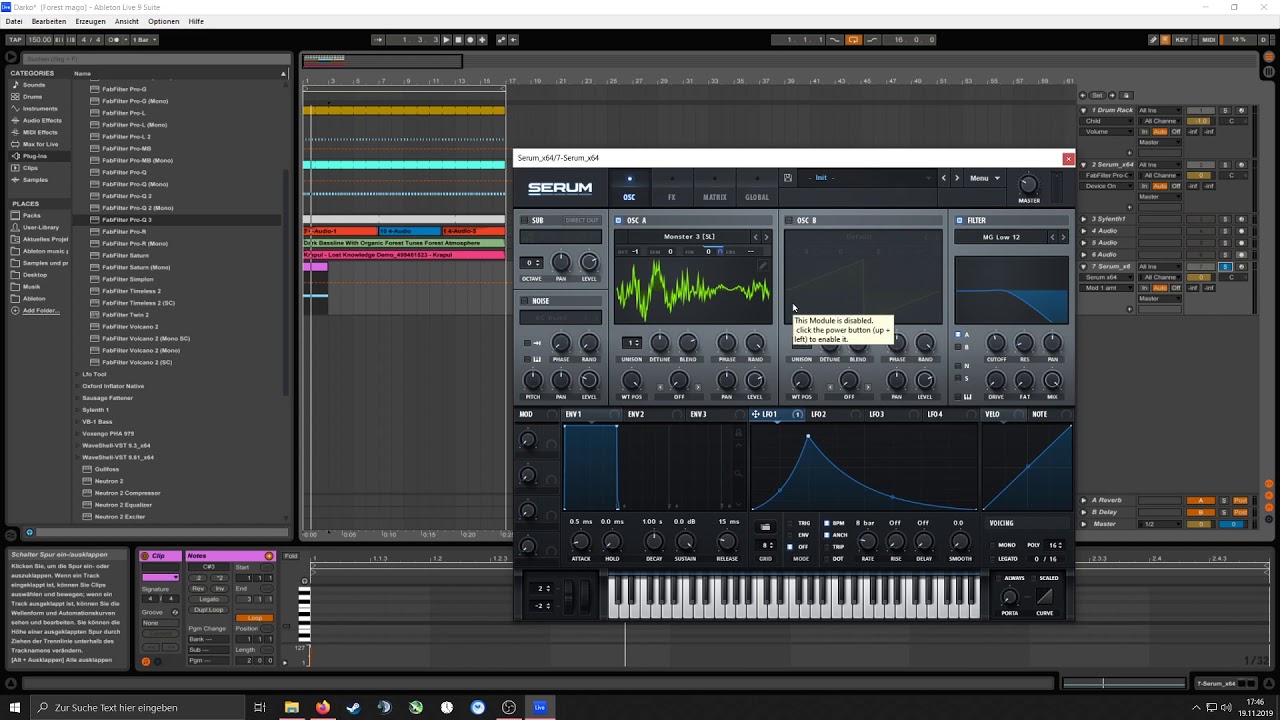Screen dimensions: 1280x720
Task: Open the Instruments category in browser
Action: 40,108
